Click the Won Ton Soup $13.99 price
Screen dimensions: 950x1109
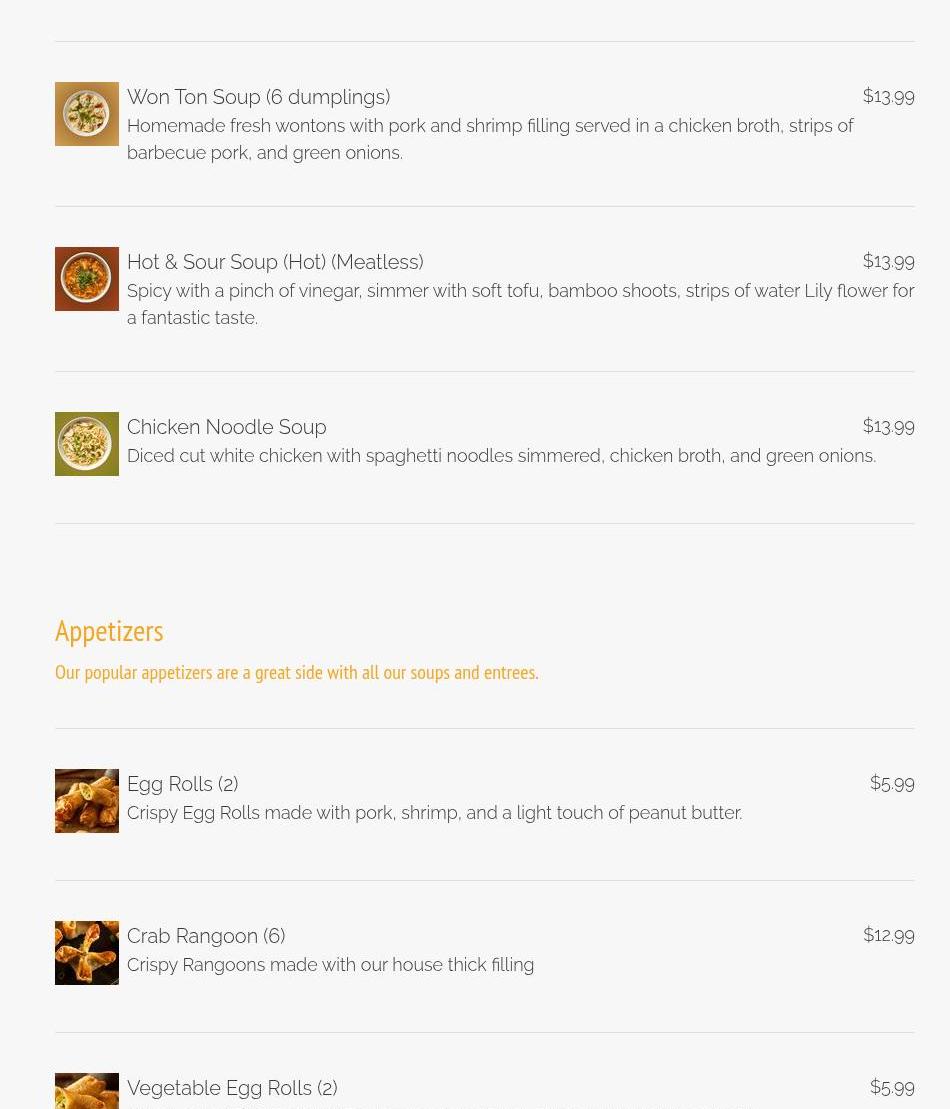pyautogui.click(x=888, y=96)
